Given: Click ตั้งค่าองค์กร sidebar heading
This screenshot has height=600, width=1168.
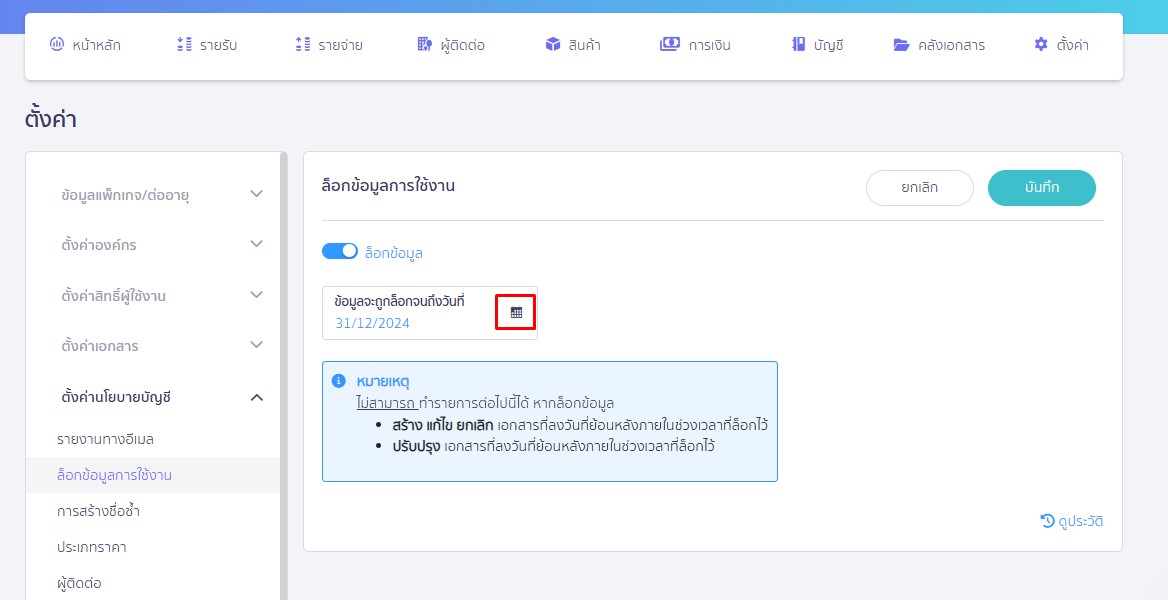Looking at the screenshot, I should click(99, 244).
